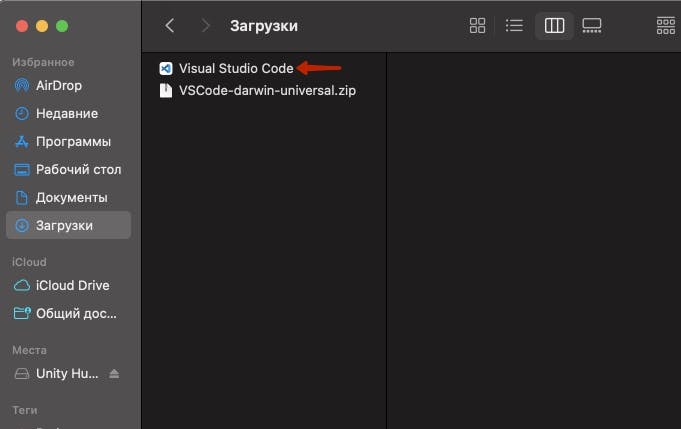The image size is (681, 429).
Task: Switch Finder to icon grid view
Action: pyautogui.click(x=477, y=26)
